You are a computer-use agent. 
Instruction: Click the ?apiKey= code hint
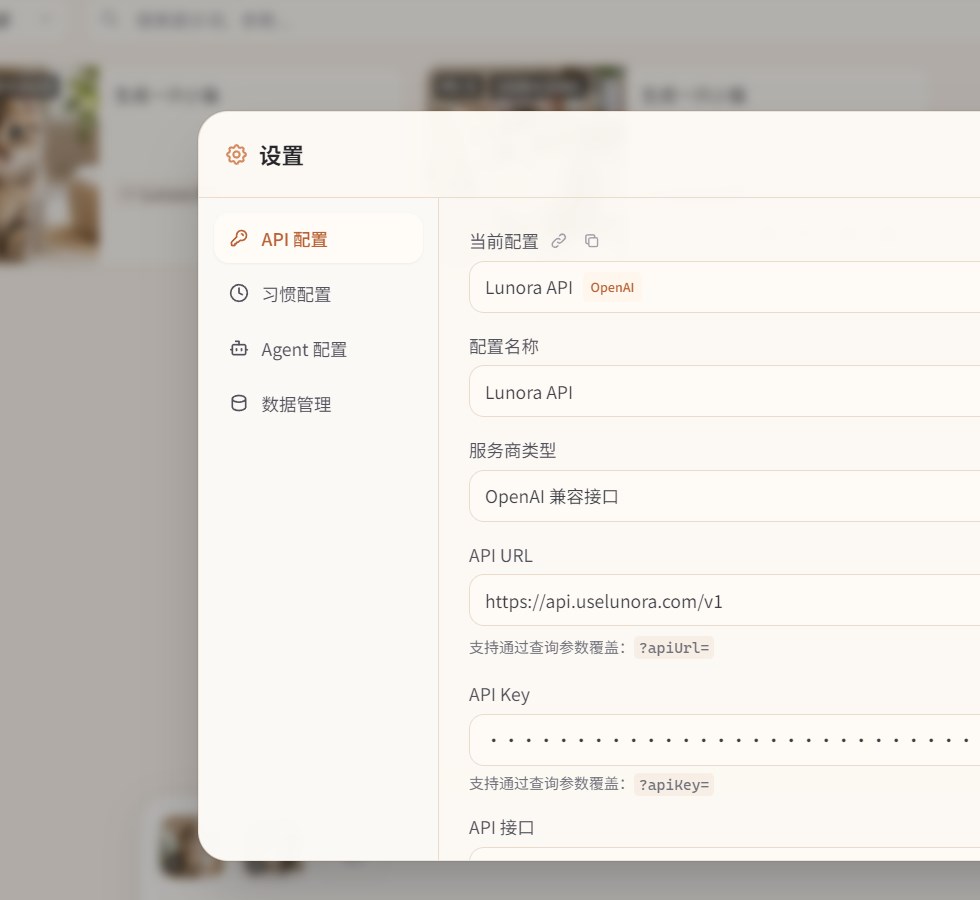click(x=674, y=784)
